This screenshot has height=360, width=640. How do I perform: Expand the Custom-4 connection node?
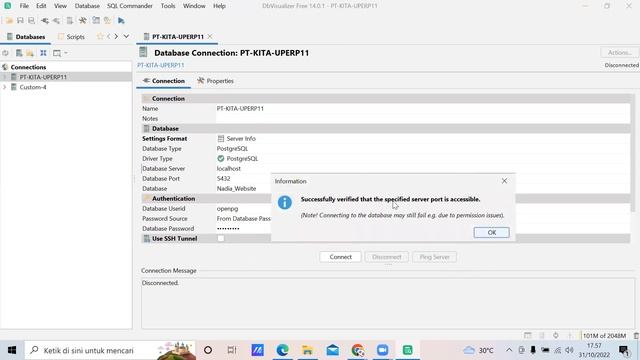coord(4,87)
